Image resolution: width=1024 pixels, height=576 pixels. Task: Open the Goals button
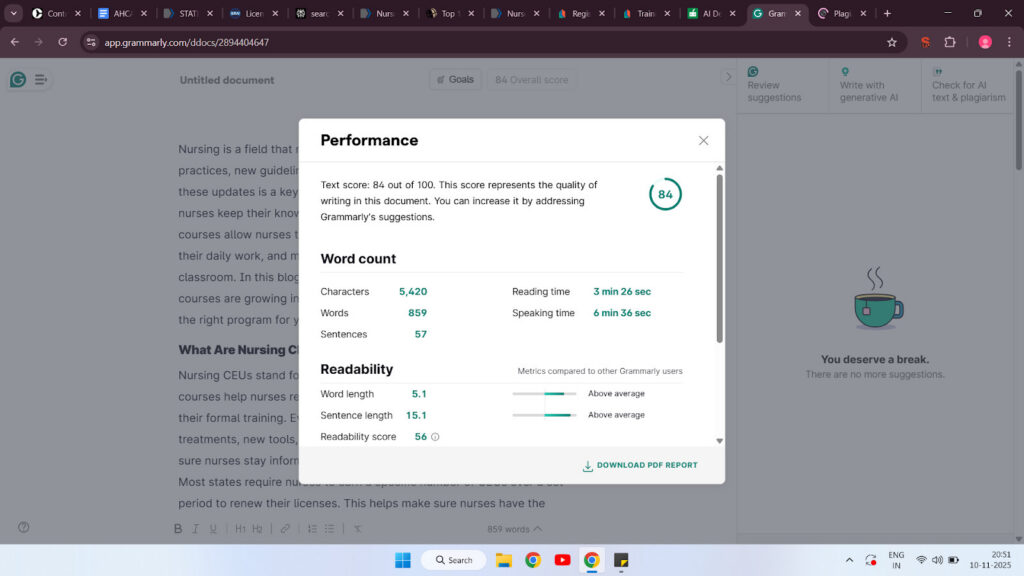[x=455, y=80]
